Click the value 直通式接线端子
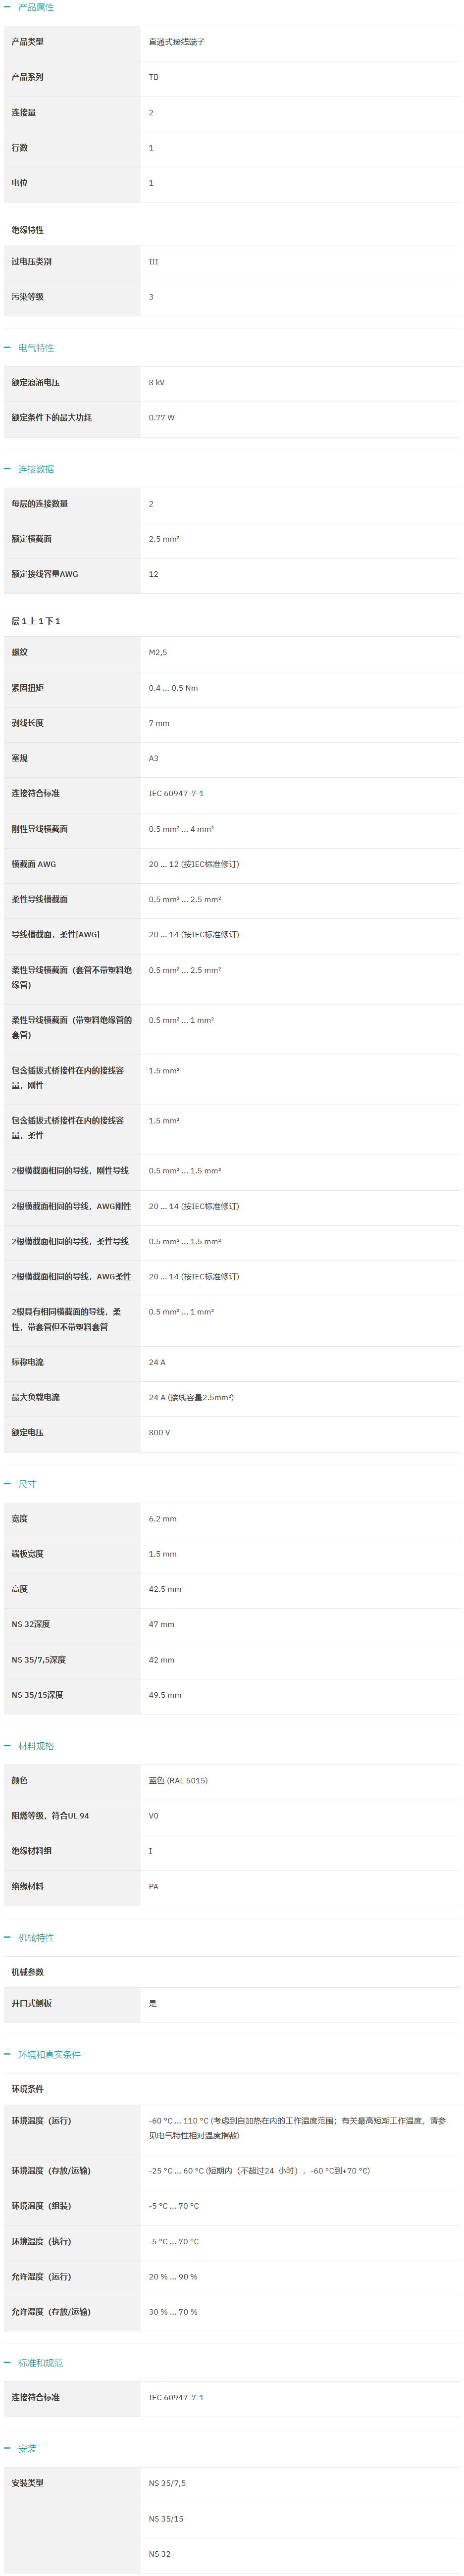This screenshot has width=464, height=2576. (177, 42)
